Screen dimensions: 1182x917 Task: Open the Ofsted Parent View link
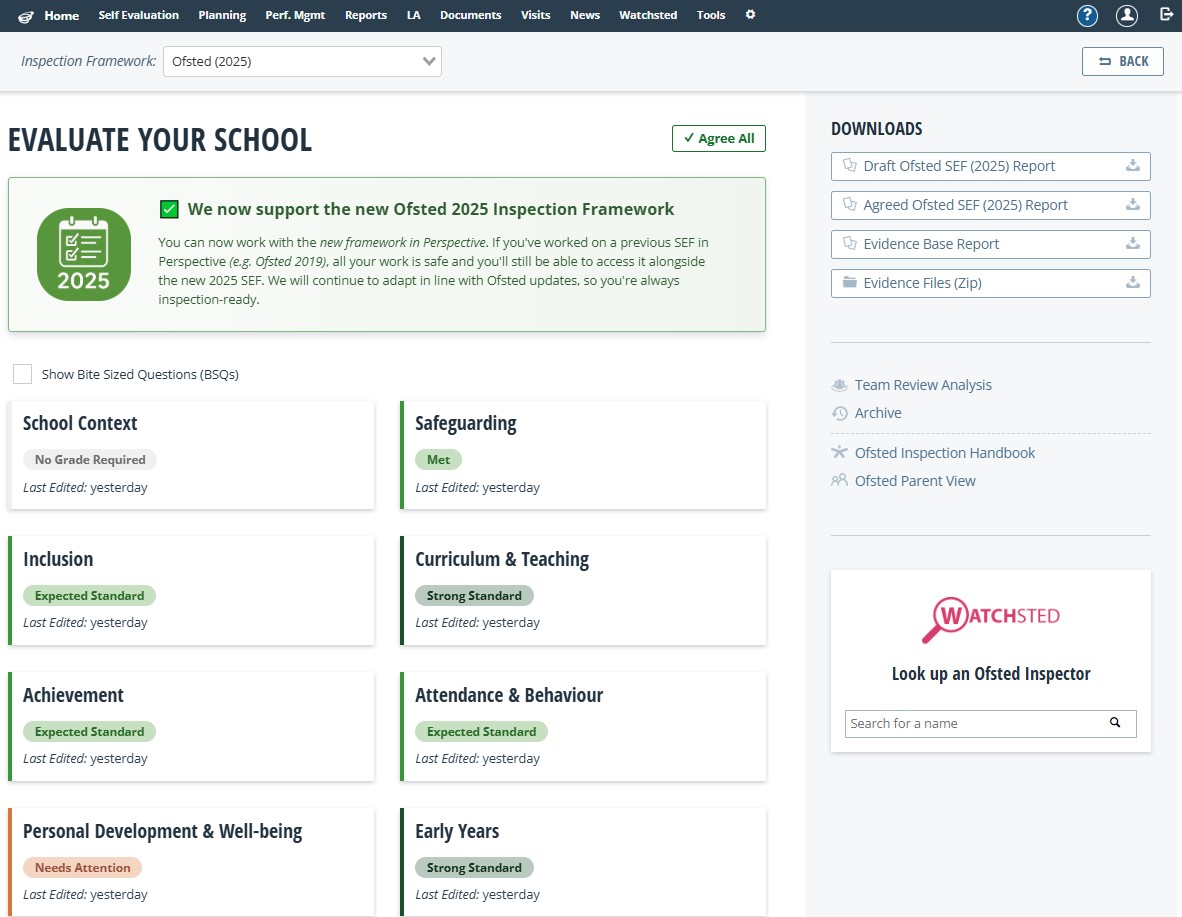(x=914, y=480)
